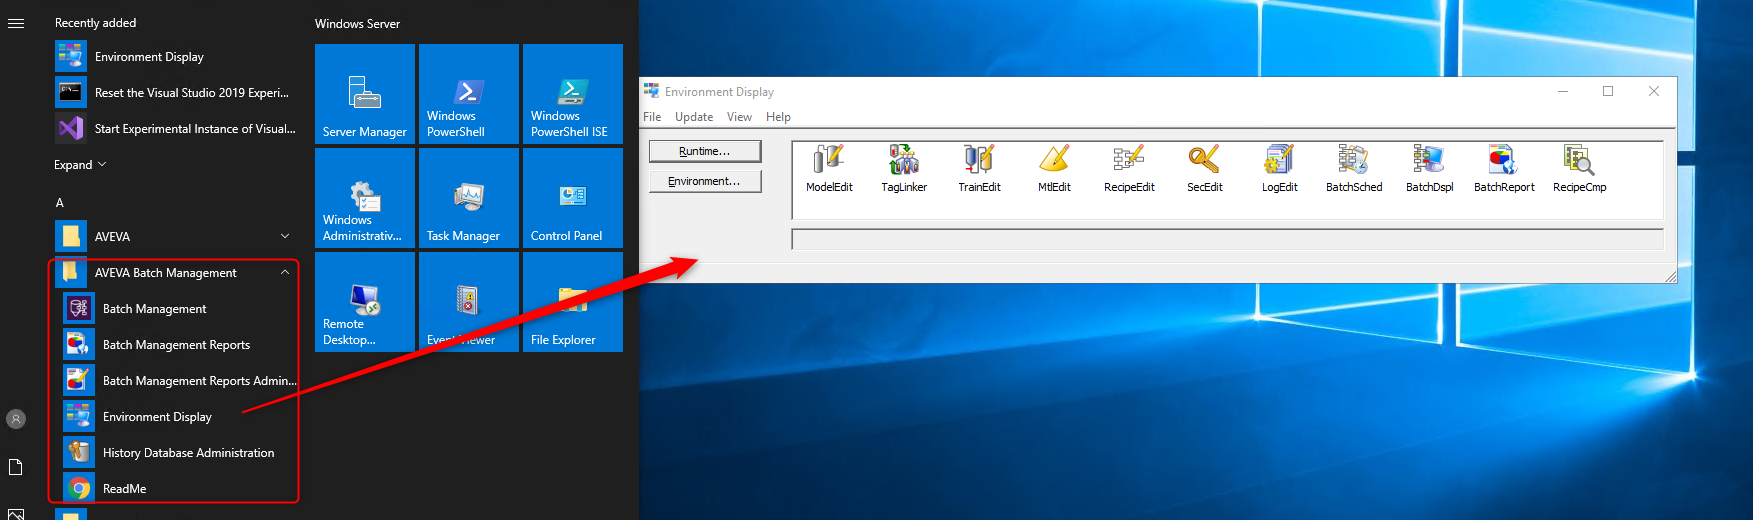Open the ReadMe Chrome shortcut
This screenshot has width=1753, height=520.
[x=176, y=489]
